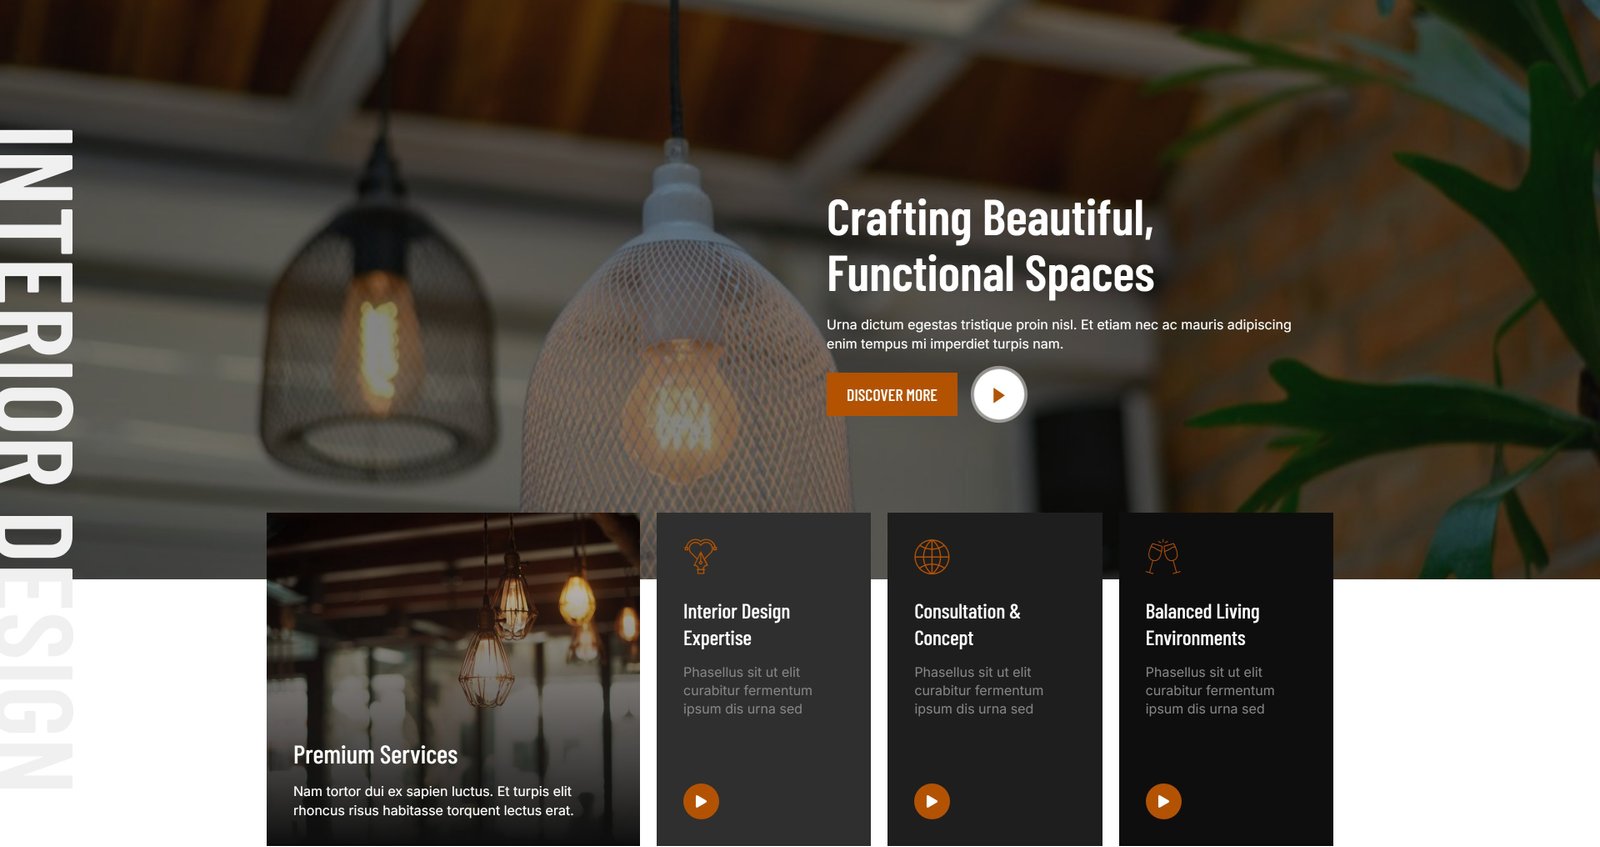The image size is (1600, 847).
Task: Click the wine glasses icon above Balanced Living
Action: (x=1163, y=556)
